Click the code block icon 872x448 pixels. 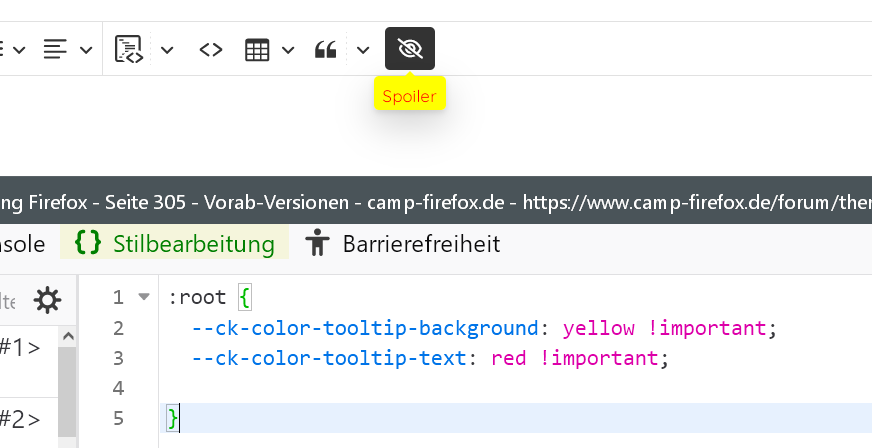coord(129,49)
